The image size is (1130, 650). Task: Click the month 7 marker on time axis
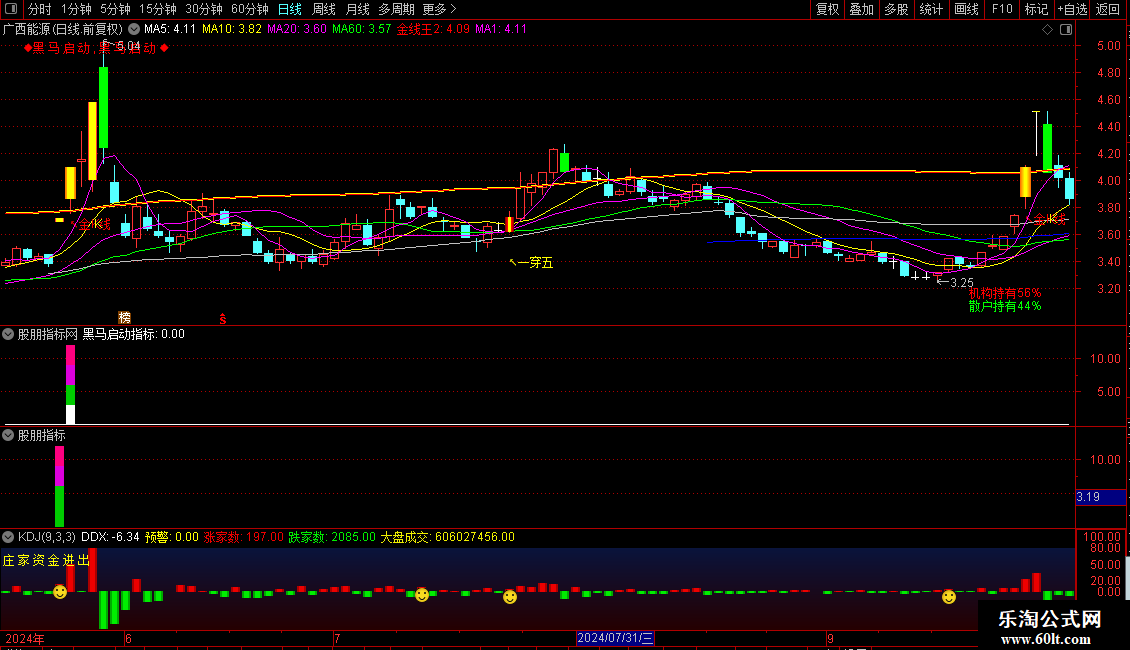(337, 638)
